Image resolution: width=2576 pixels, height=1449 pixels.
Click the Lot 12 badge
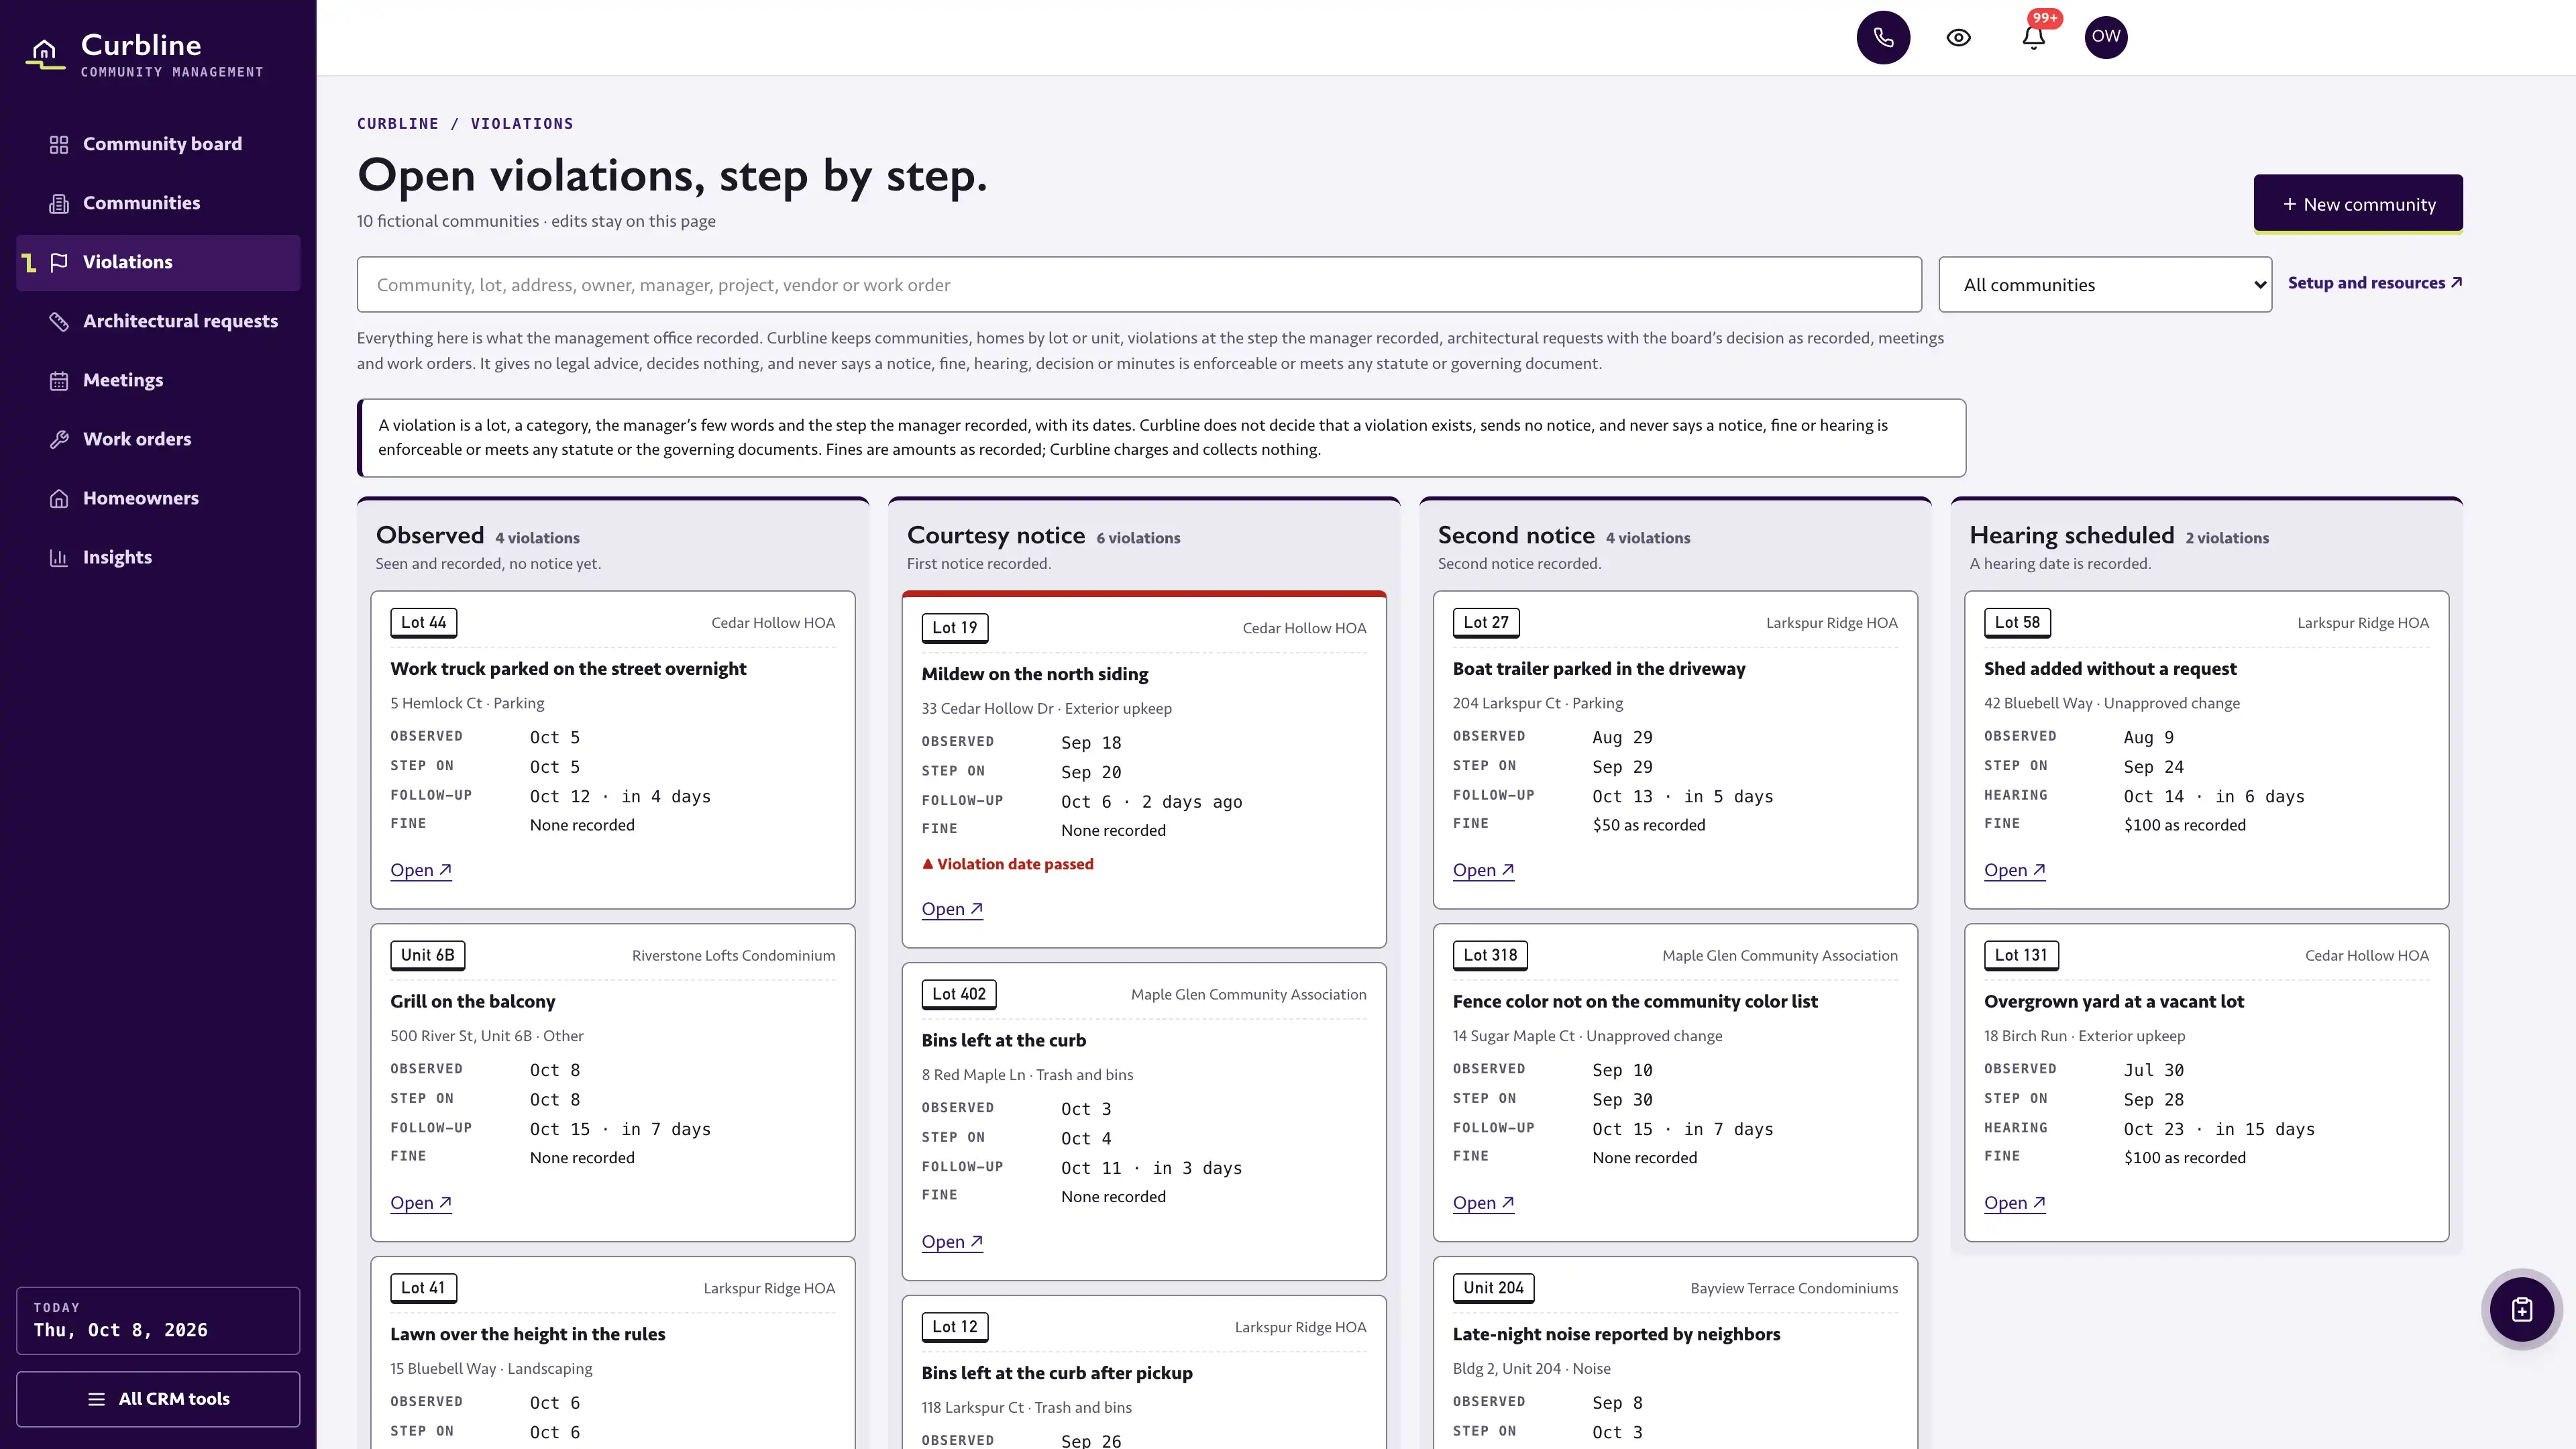tap(954, 1327)
